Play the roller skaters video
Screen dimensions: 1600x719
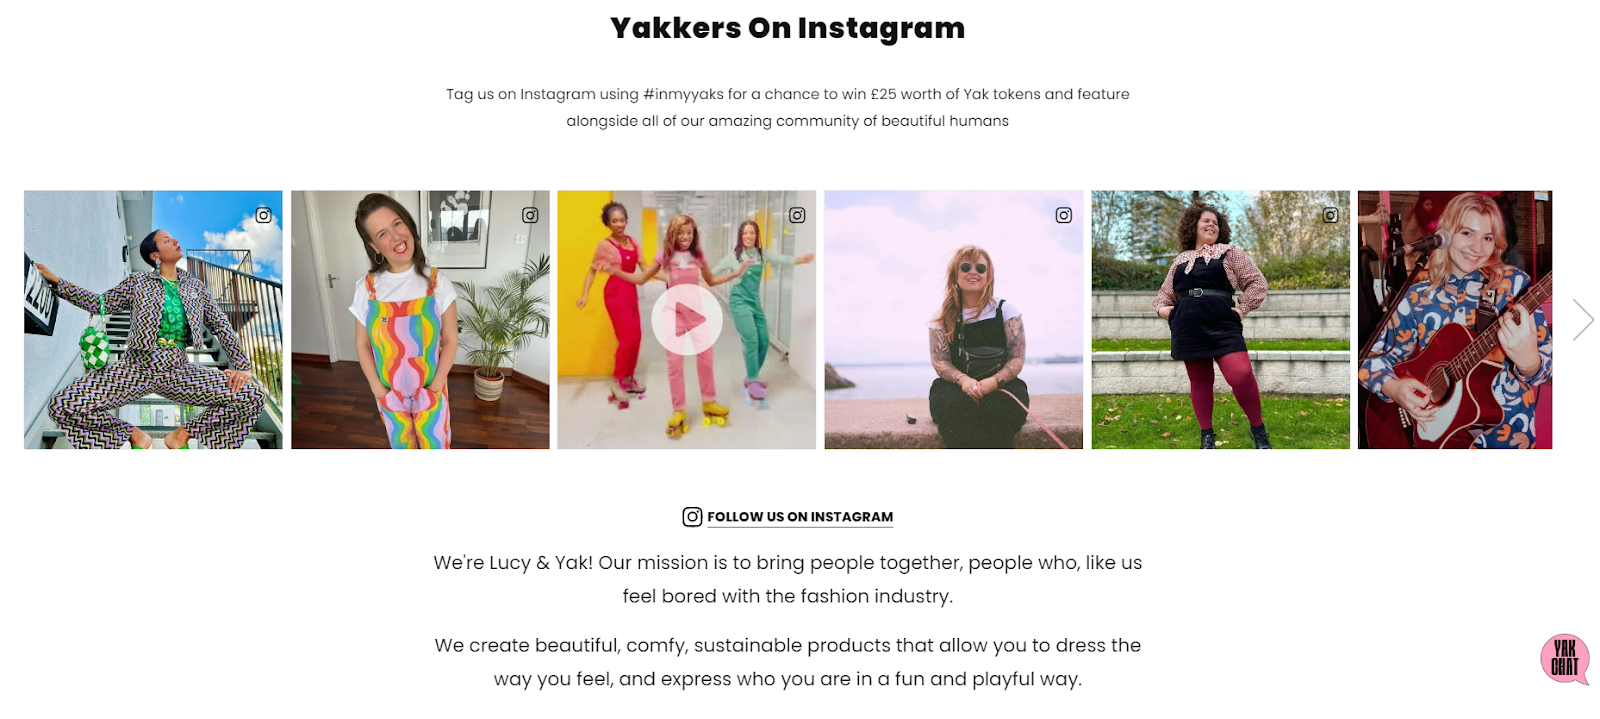tap(687, 320)
